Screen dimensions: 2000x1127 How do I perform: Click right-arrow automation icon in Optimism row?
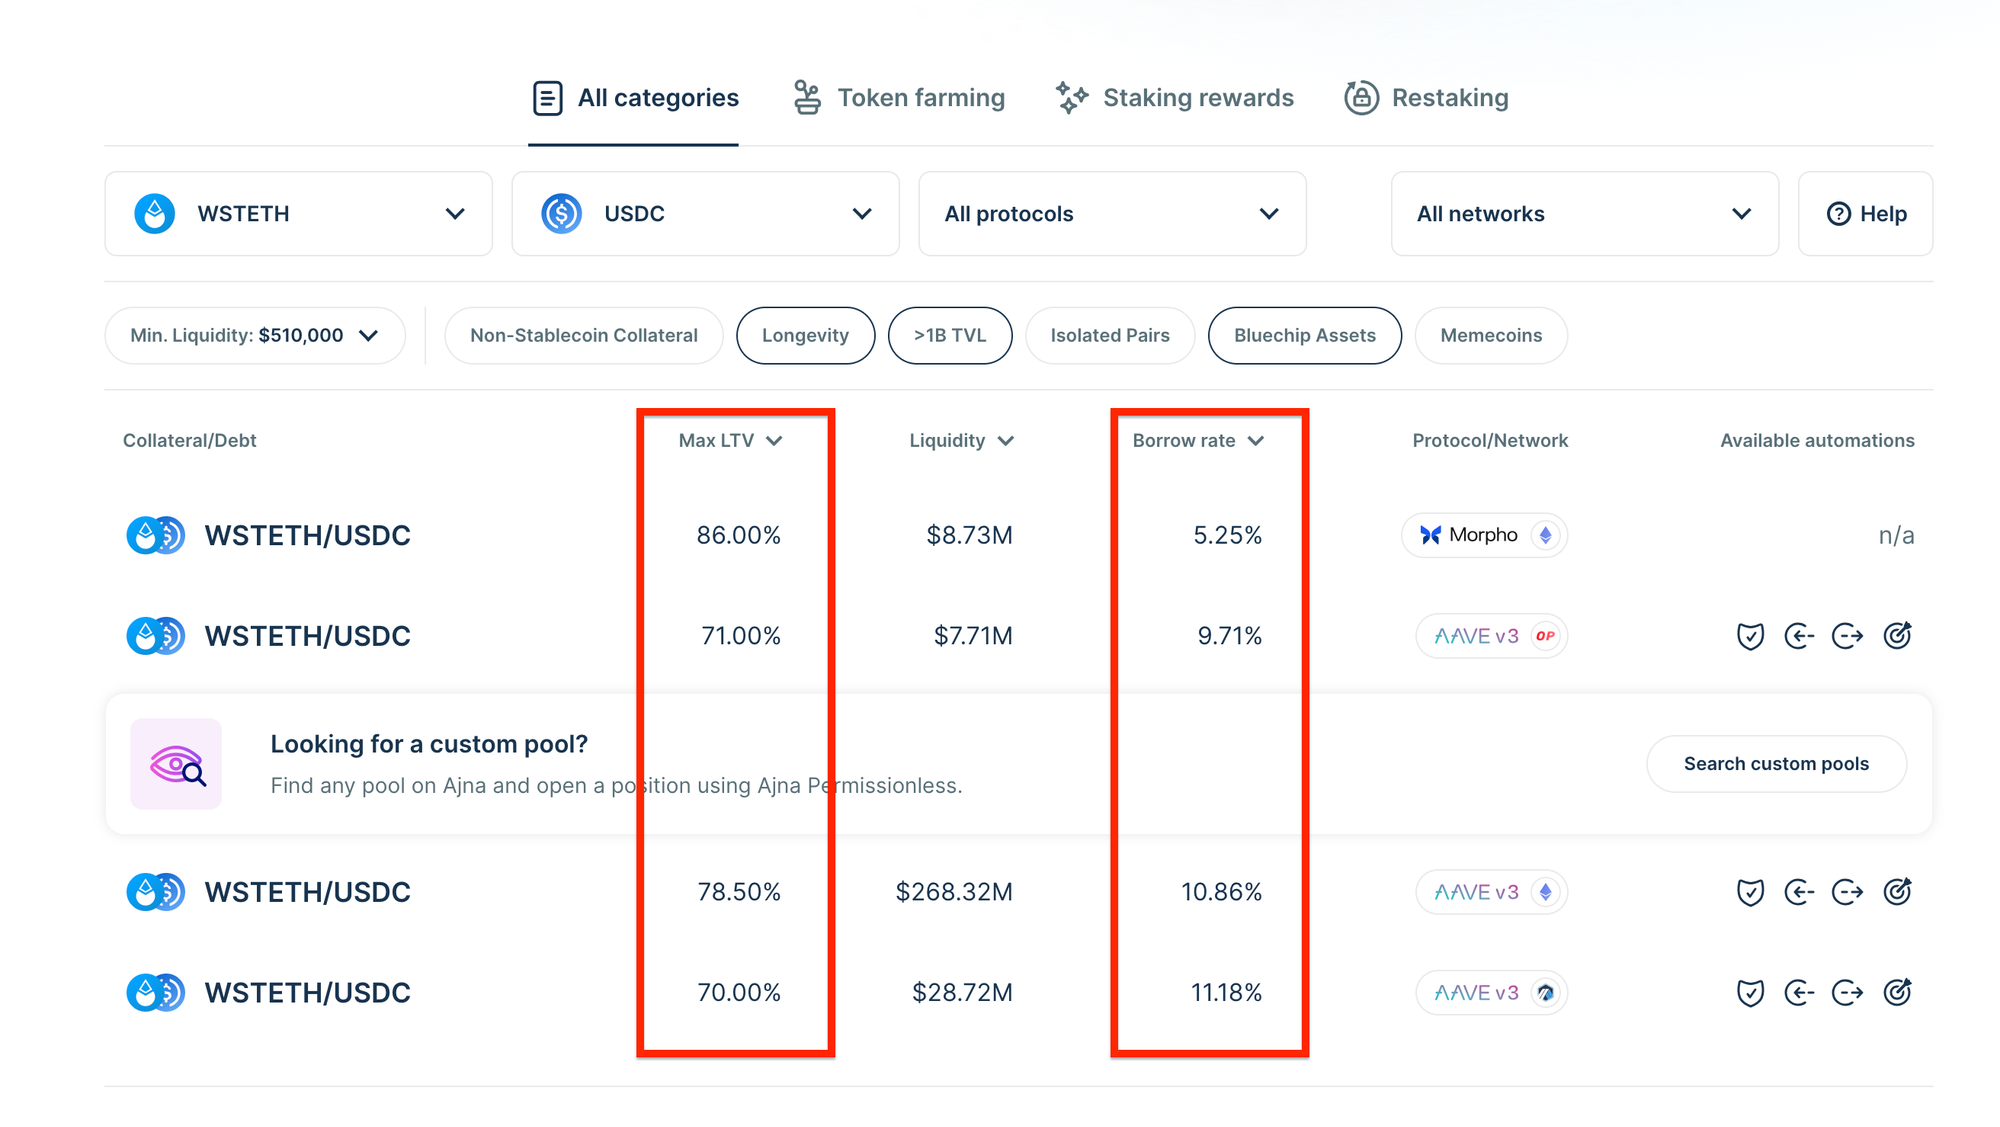pyautogui.click(x=1847, y=636)
